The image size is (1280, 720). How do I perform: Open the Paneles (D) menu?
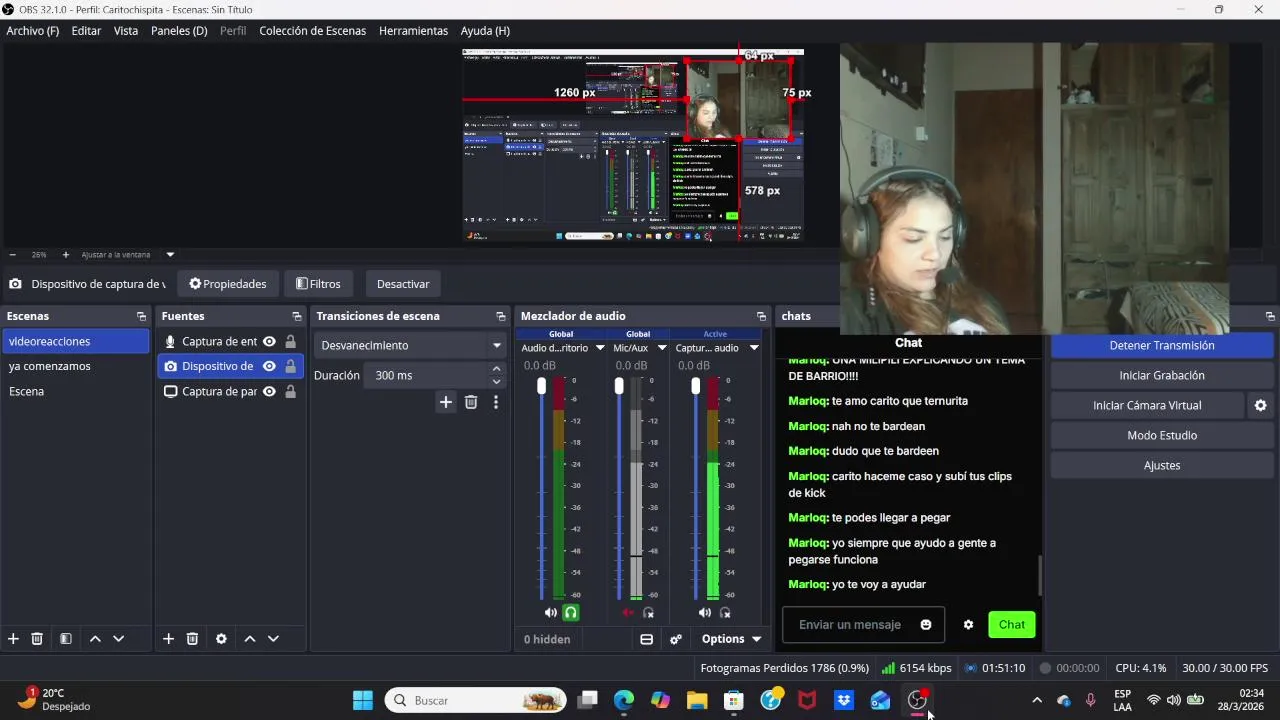pyautogui.click(x=179, y=31)
